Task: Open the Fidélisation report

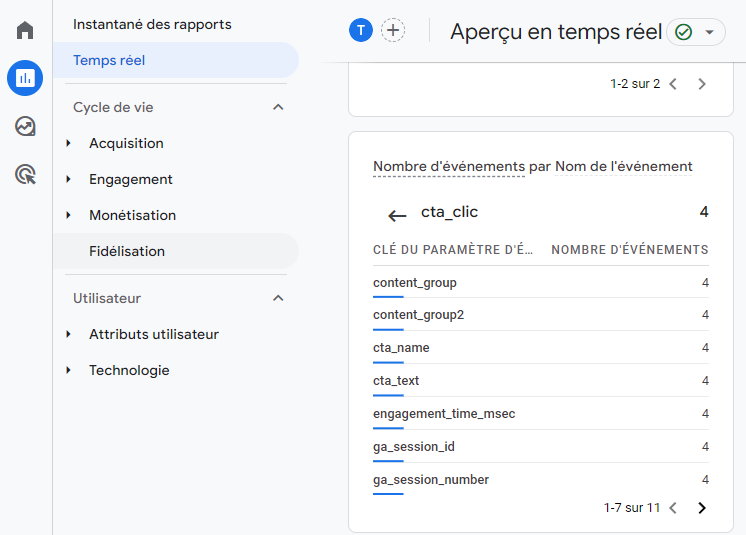Action: coord(127,251)
